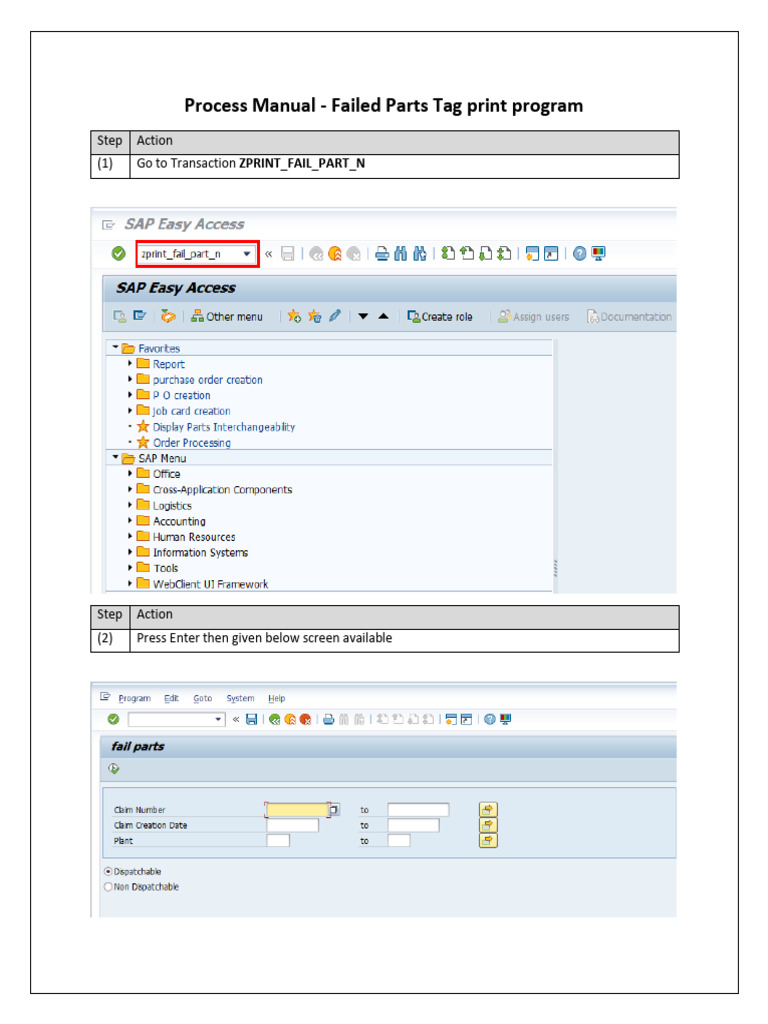Open the command field dropdown in fail parts screen
Screen dimensions: 768x1024
[x=219, y=719]
